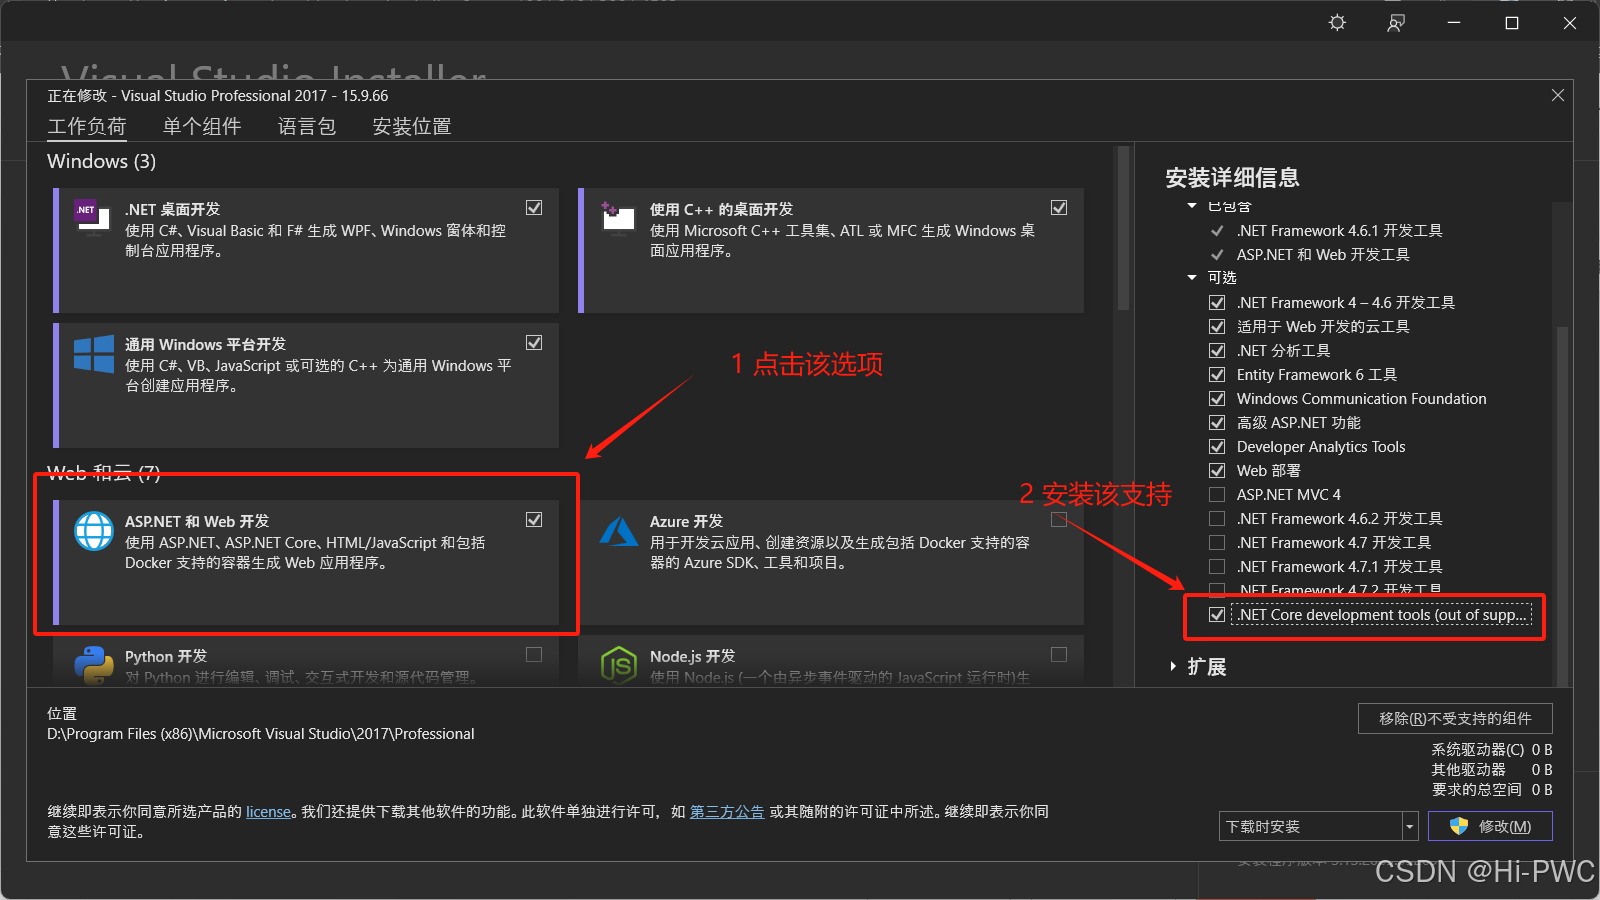This screenshot has width=1600, height=900.
Task: Click the Node.js workload icon
Action: [619, 663]
